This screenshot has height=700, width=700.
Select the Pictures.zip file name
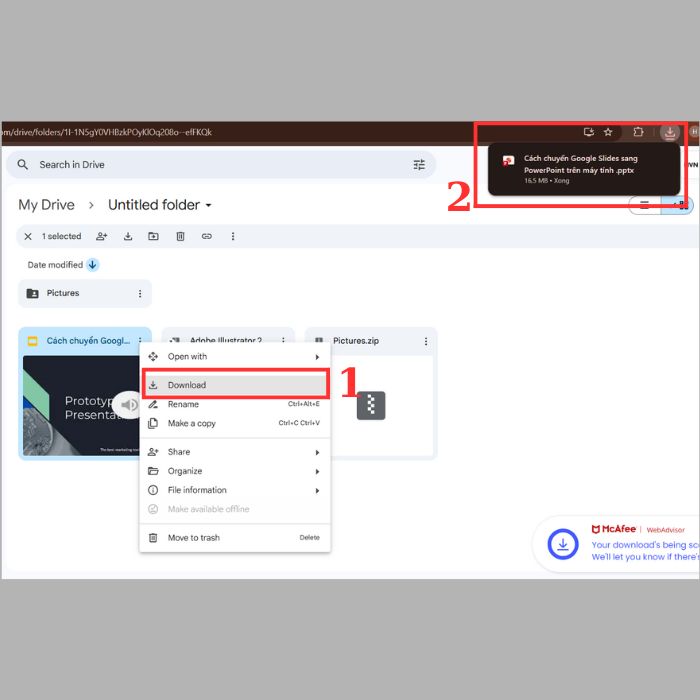pos(356,341)
